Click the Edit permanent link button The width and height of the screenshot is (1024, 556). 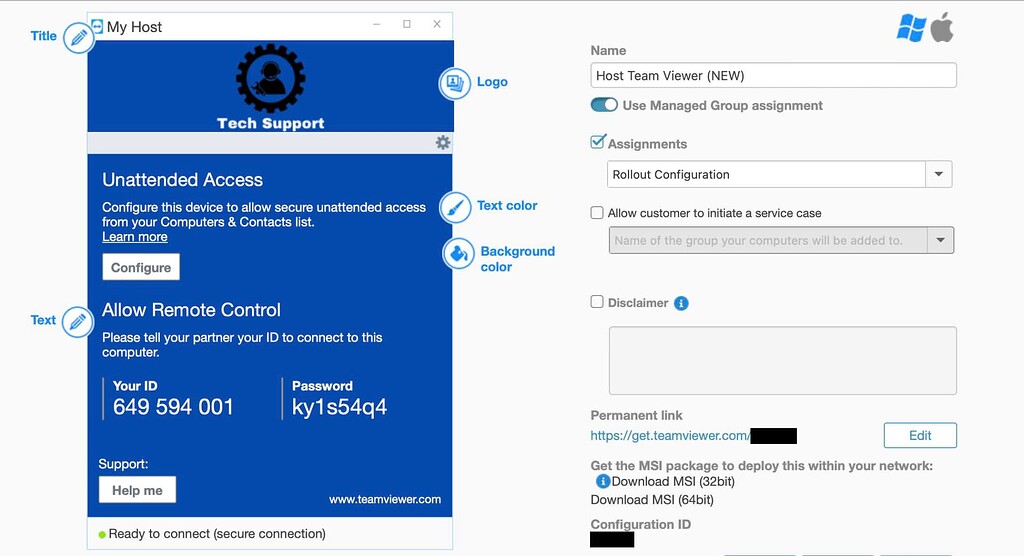click(x=920, y=435)
